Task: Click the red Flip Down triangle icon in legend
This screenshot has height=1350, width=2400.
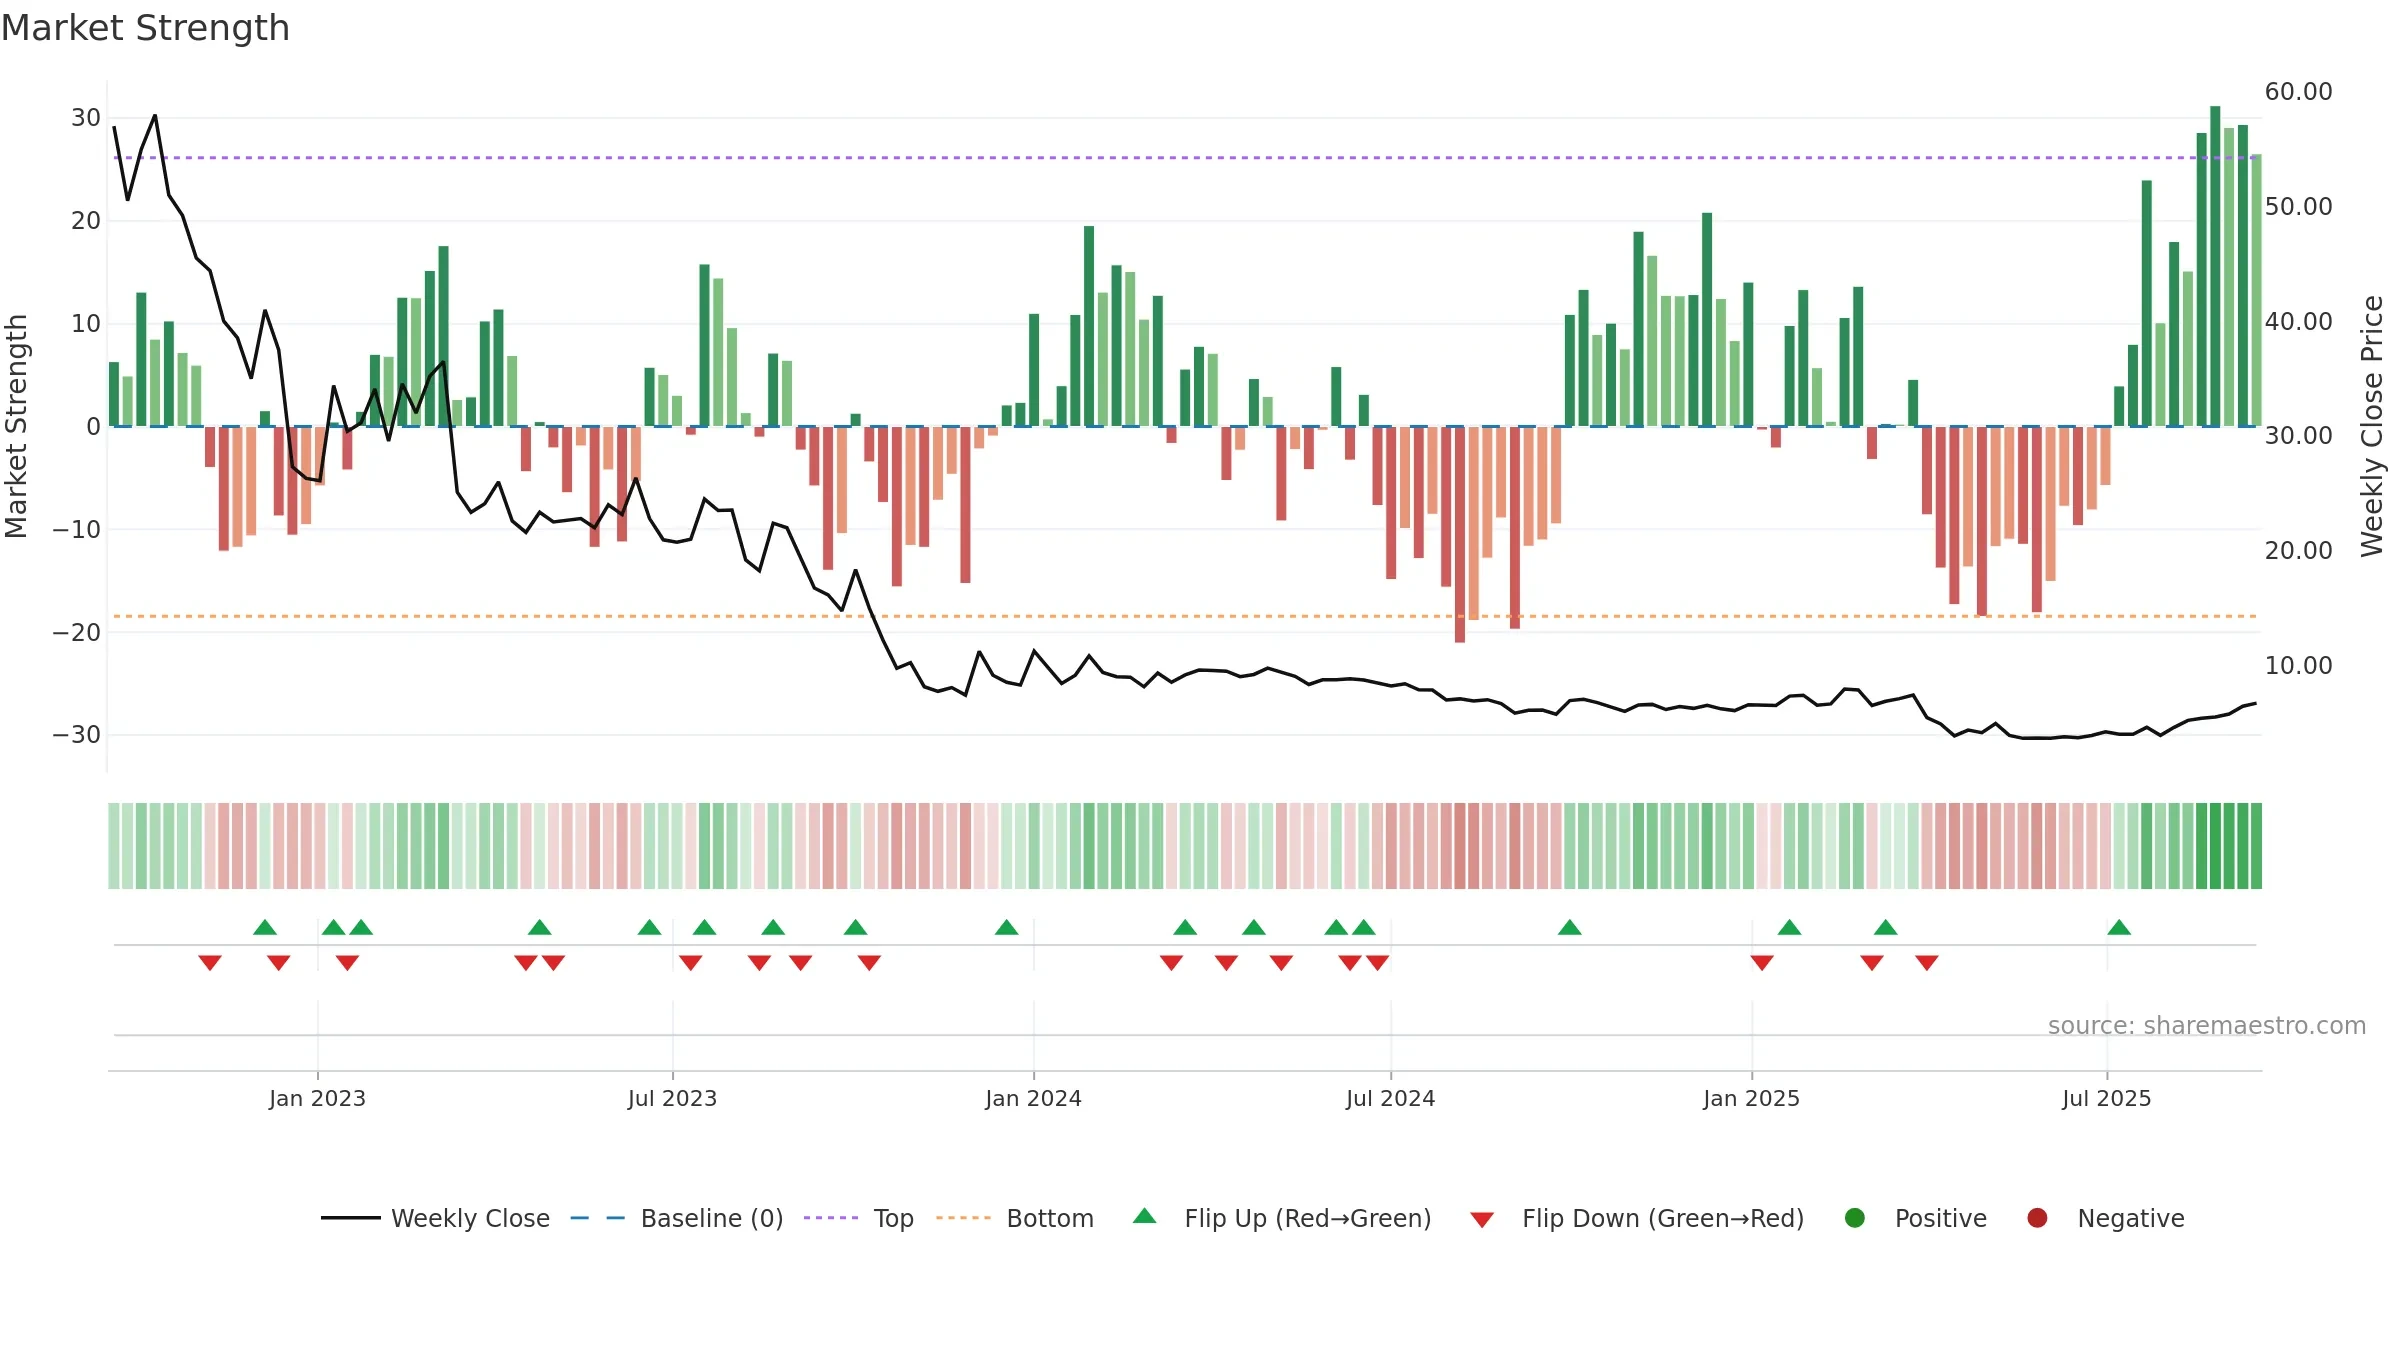Action: coord(1482,1220)
